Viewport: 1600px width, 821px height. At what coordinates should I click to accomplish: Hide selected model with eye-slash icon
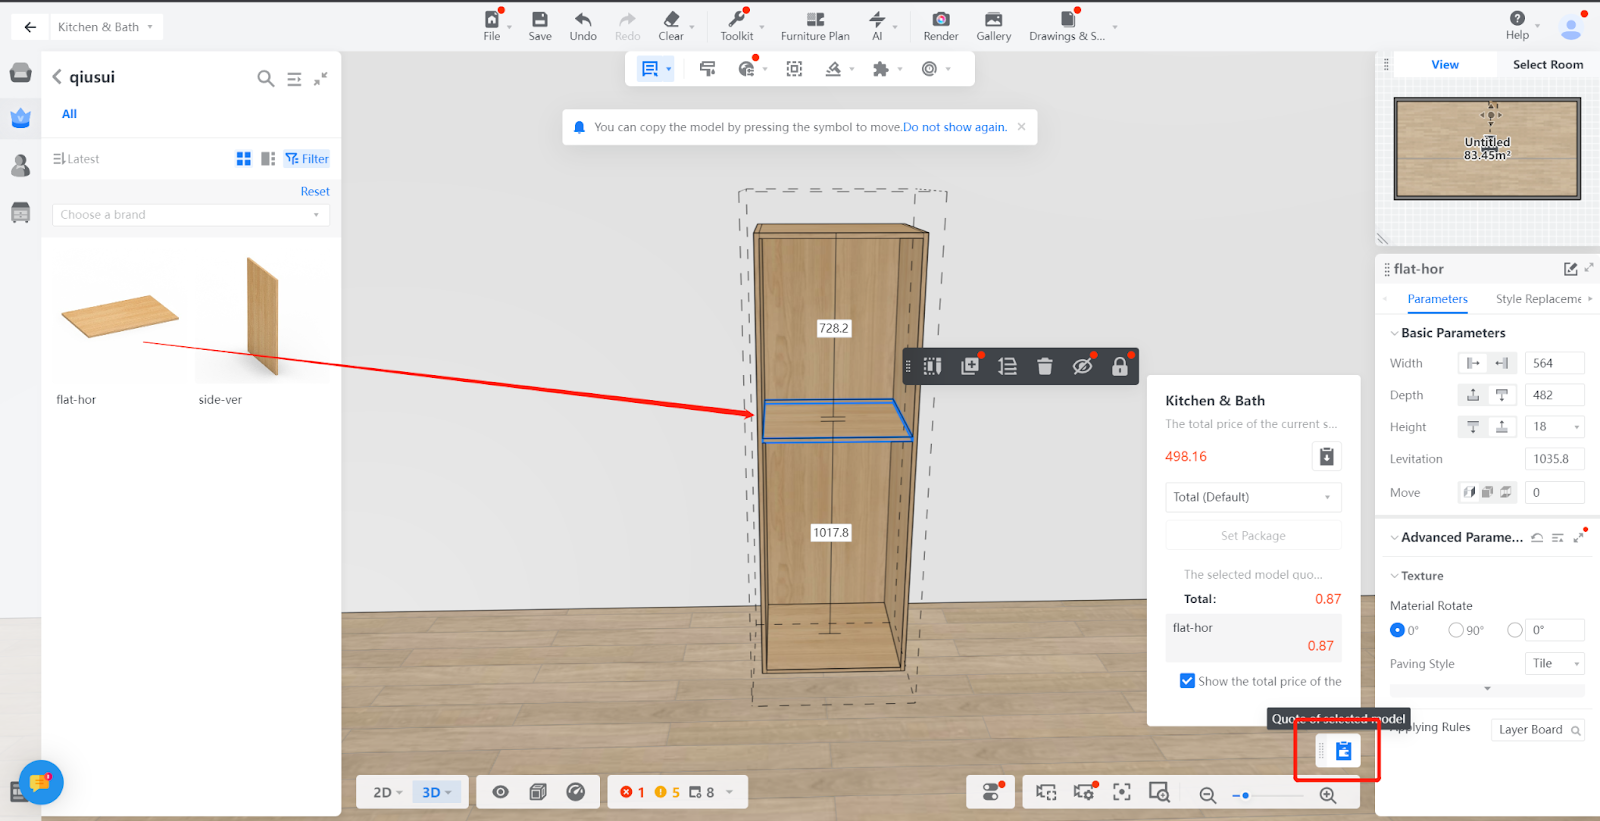(1082, 366)
